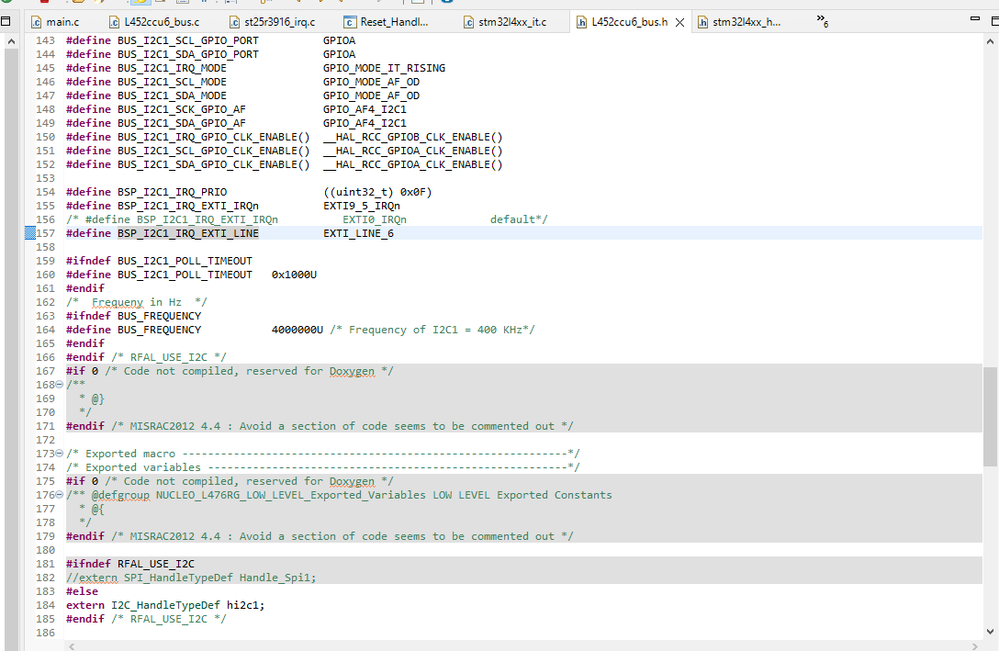Click __HAL_RCC_GPIOB_CLK_ENABLE() on line 150

[413, 137]
